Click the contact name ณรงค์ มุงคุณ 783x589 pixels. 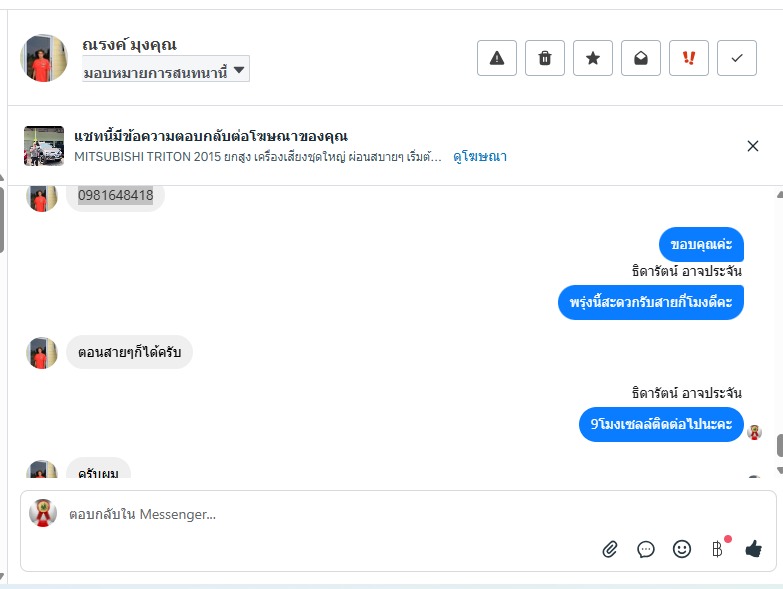[129, 44]
